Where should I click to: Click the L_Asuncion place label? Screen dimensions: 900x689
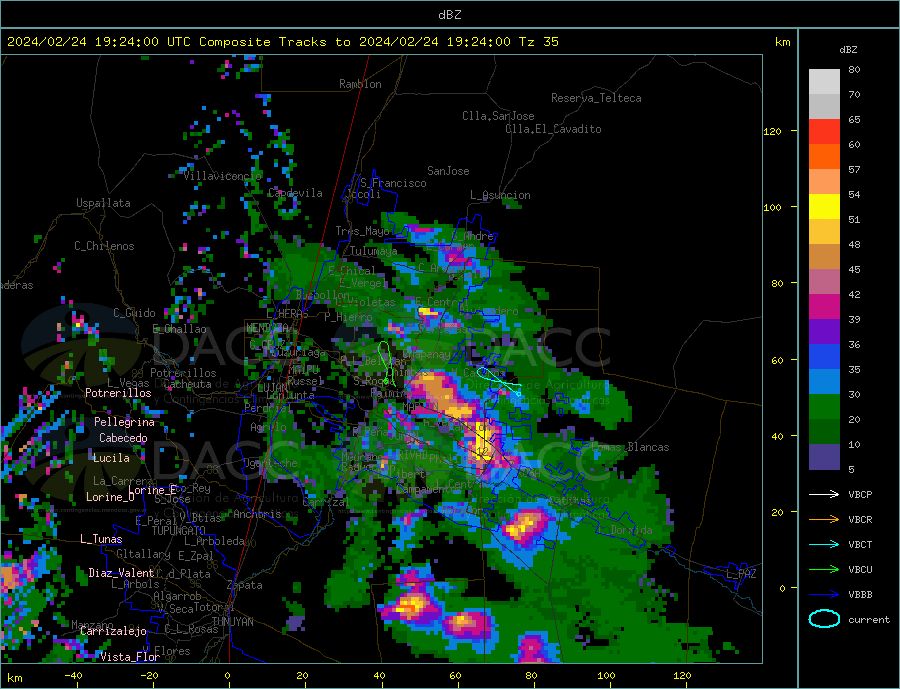point(500,195)
